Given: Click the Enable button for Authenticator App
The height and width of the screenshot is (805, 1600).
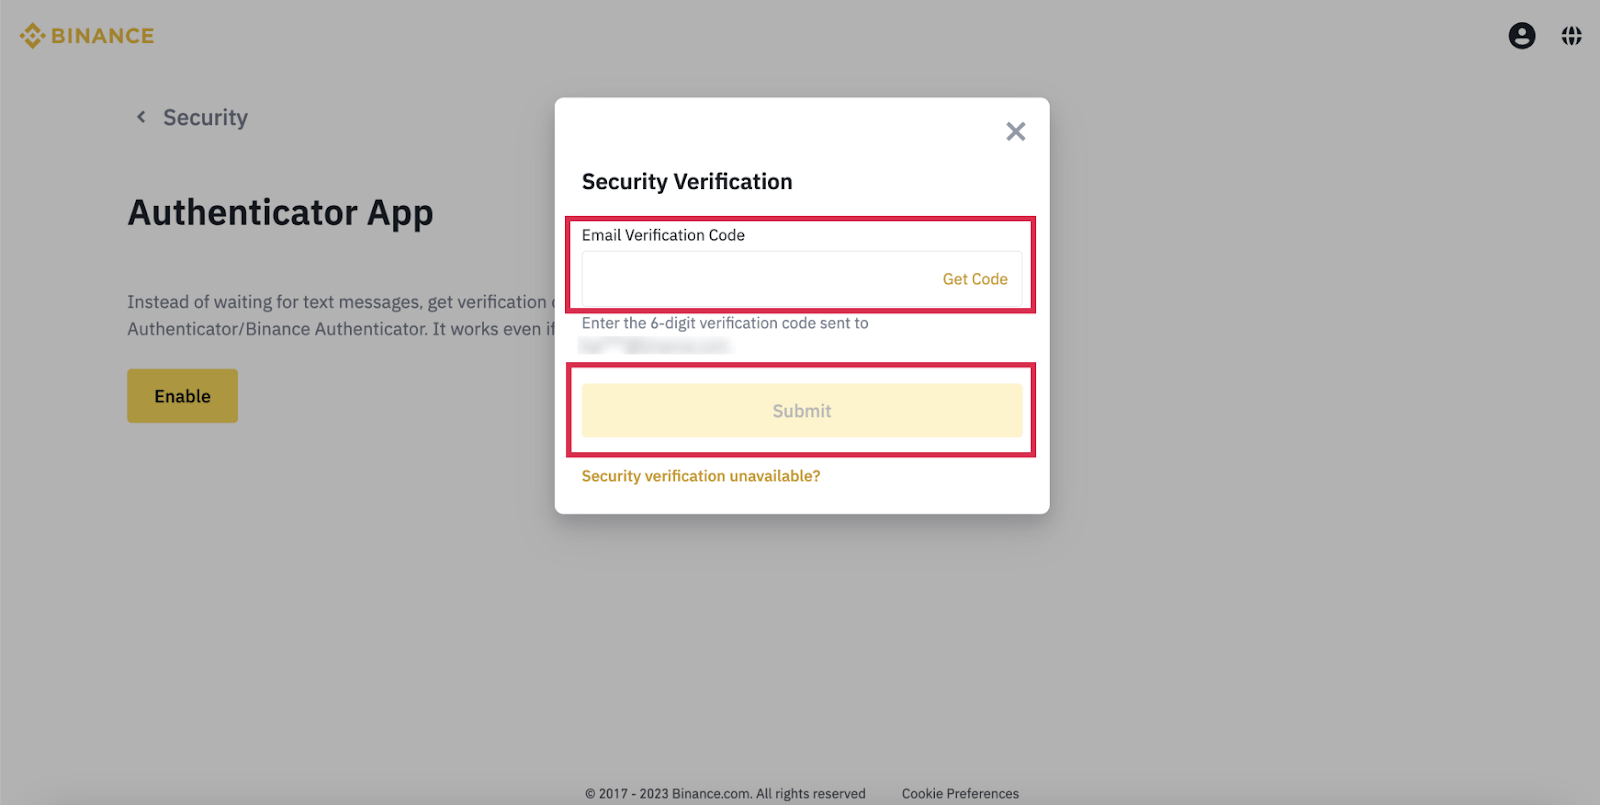Looking at the screenshot, I should [x=182, y=395].
